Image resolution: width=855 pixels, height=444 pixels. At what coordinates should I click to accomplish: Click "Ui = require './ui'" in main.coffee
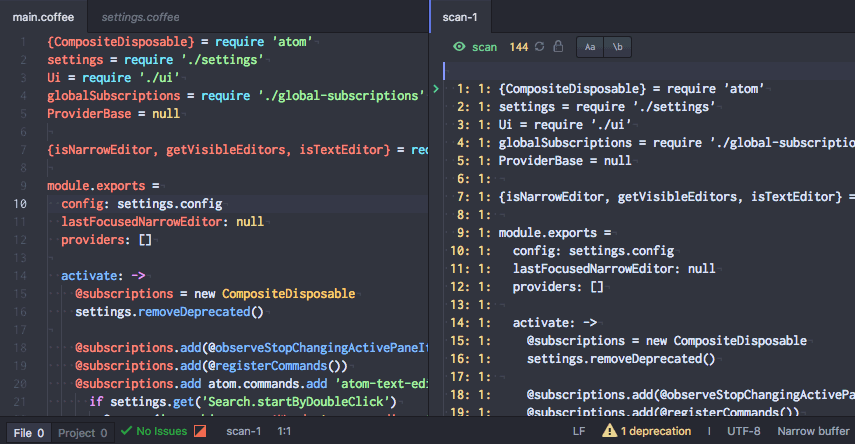pos(113,77)
